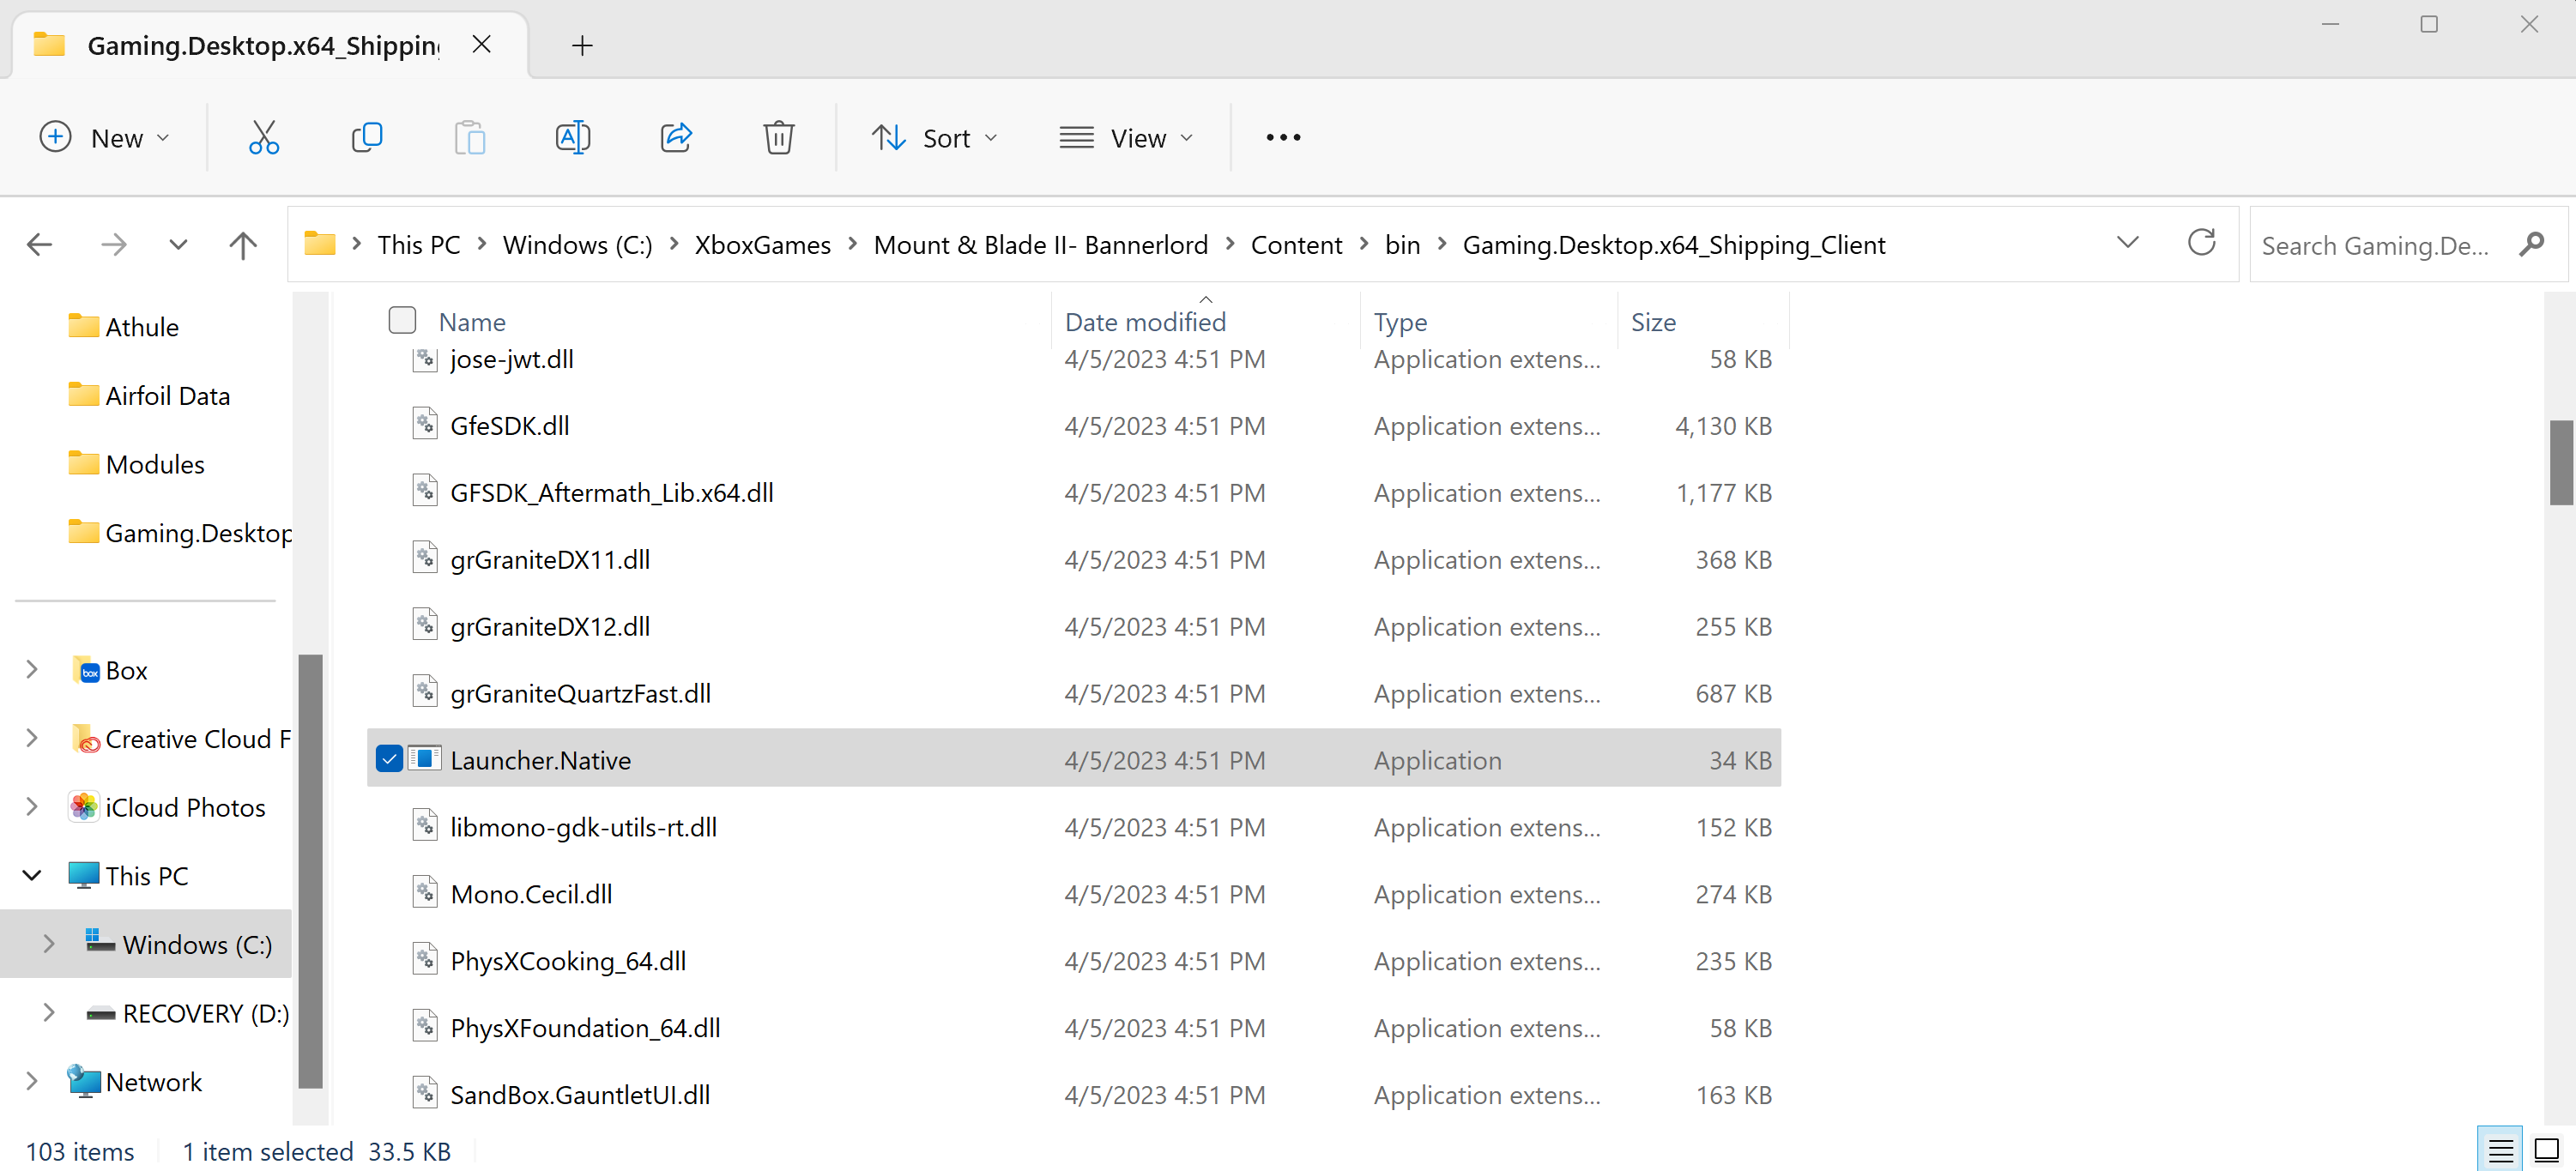2576x1171 pixels.
Task: Open the View options dropdown
Action: tap(1128, 137)
